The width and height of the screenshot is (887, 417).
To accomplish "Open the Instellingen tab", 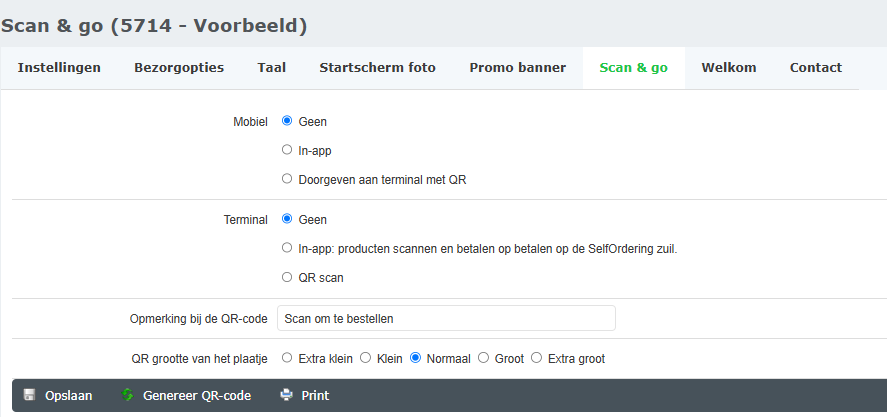I will [59, 68].
